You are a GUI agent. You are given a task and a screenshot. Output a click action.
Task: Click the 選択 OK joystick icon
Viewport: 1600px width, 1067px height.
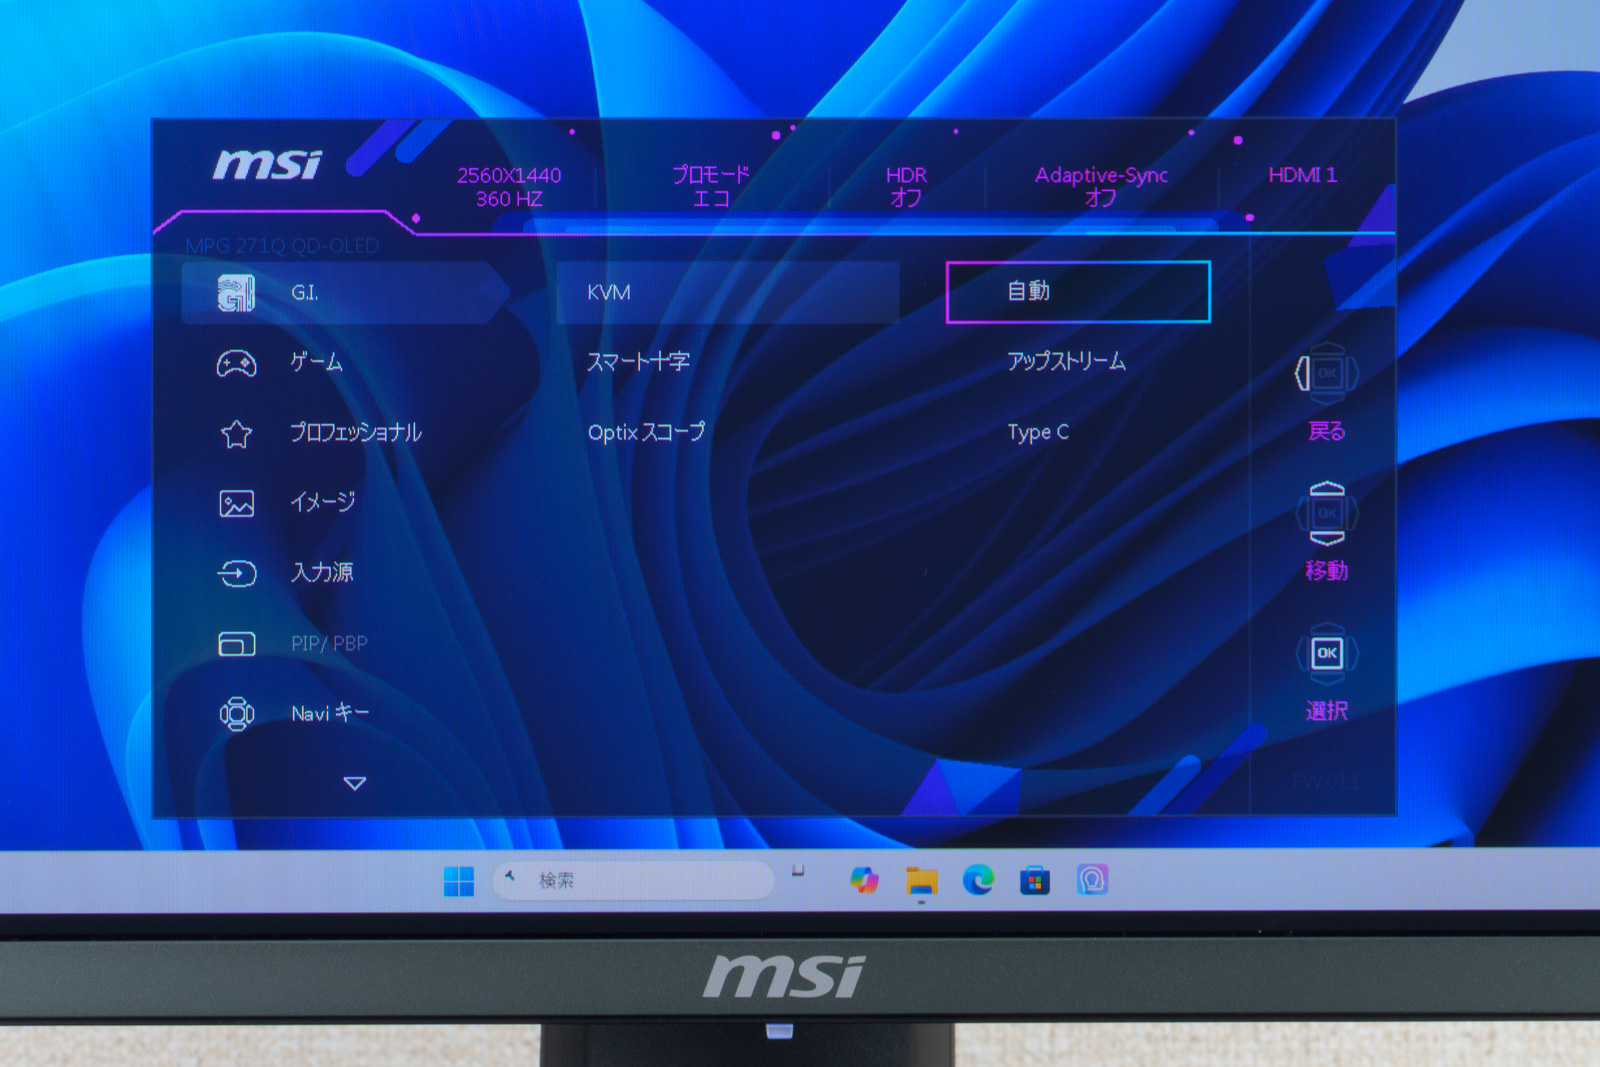click(1327, 654)
